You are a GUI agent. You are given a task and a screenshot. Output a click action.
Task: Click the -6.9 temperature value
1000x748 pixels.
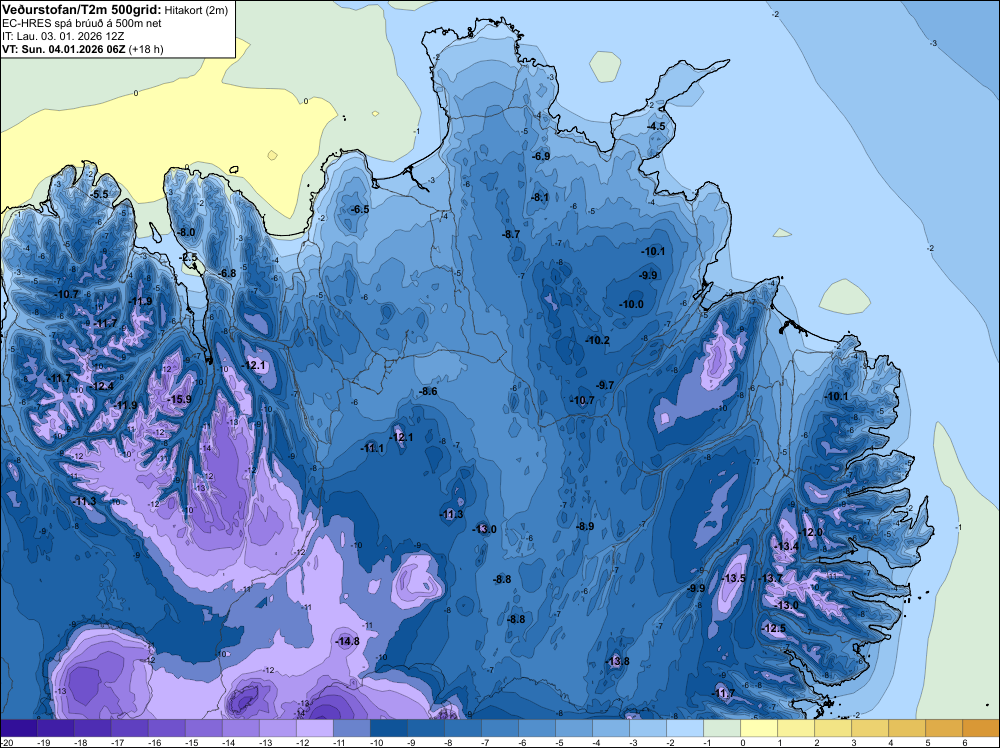(x=541, y=156)
